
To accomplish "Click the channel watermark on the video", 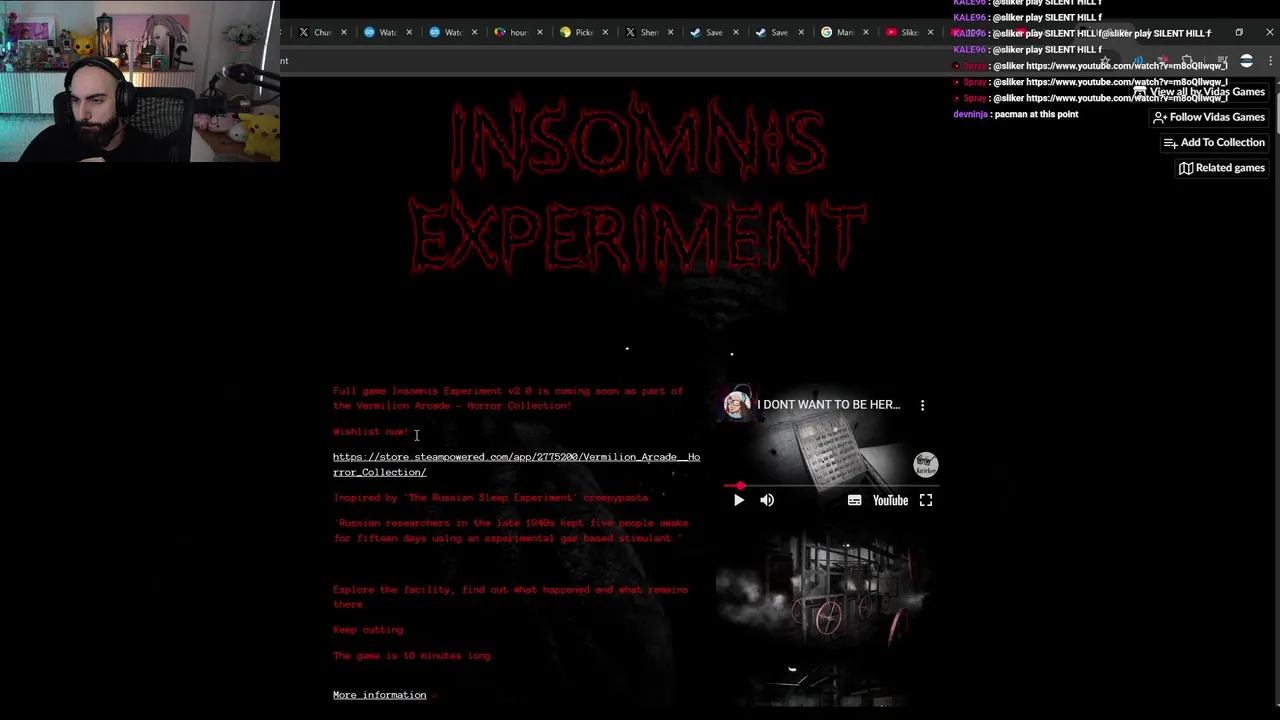I will pyautogui.click(x=926, y=465).
